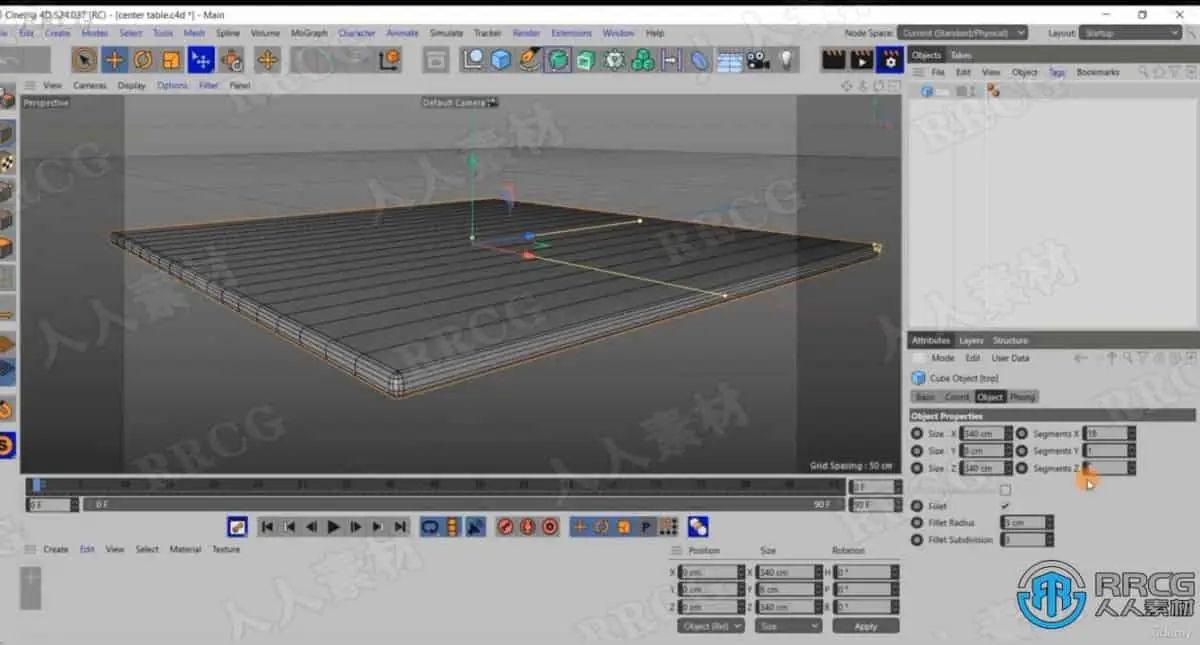Toggle the Size X animation dot
This screenshot has height=645, width=1200.
click(917, 434)
